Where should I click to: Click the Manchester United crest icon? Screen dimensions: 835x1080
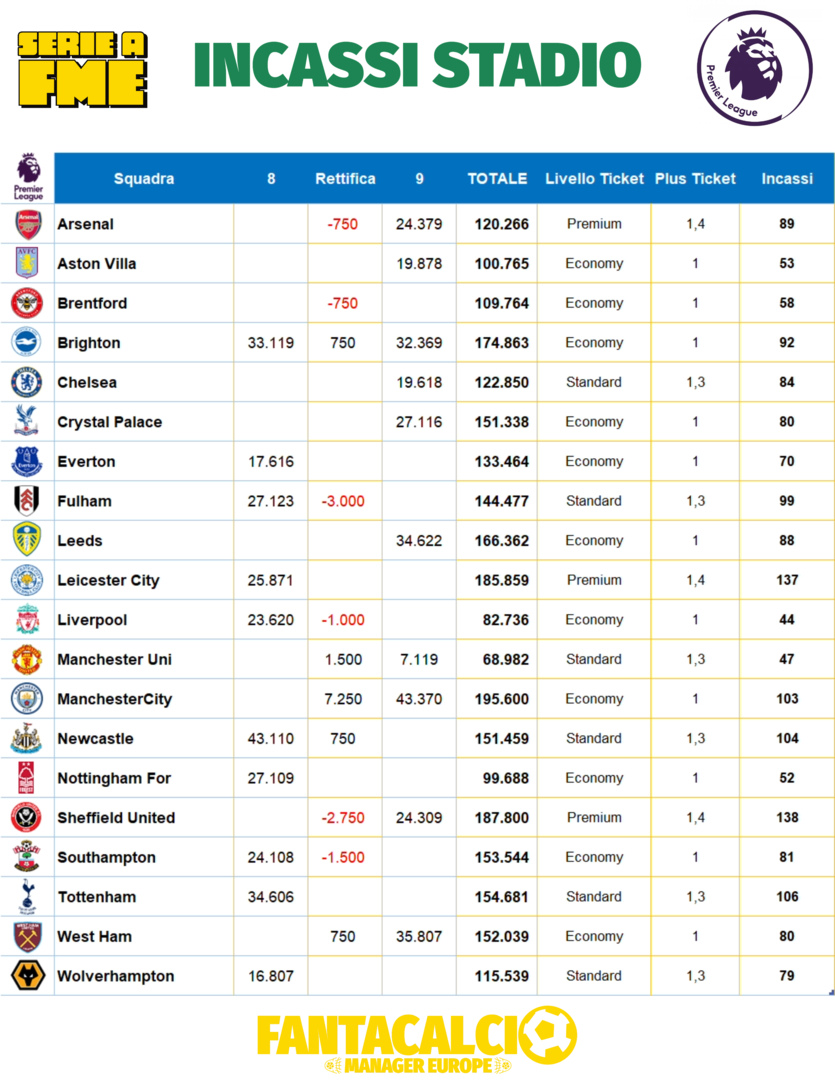pos(27,659)
